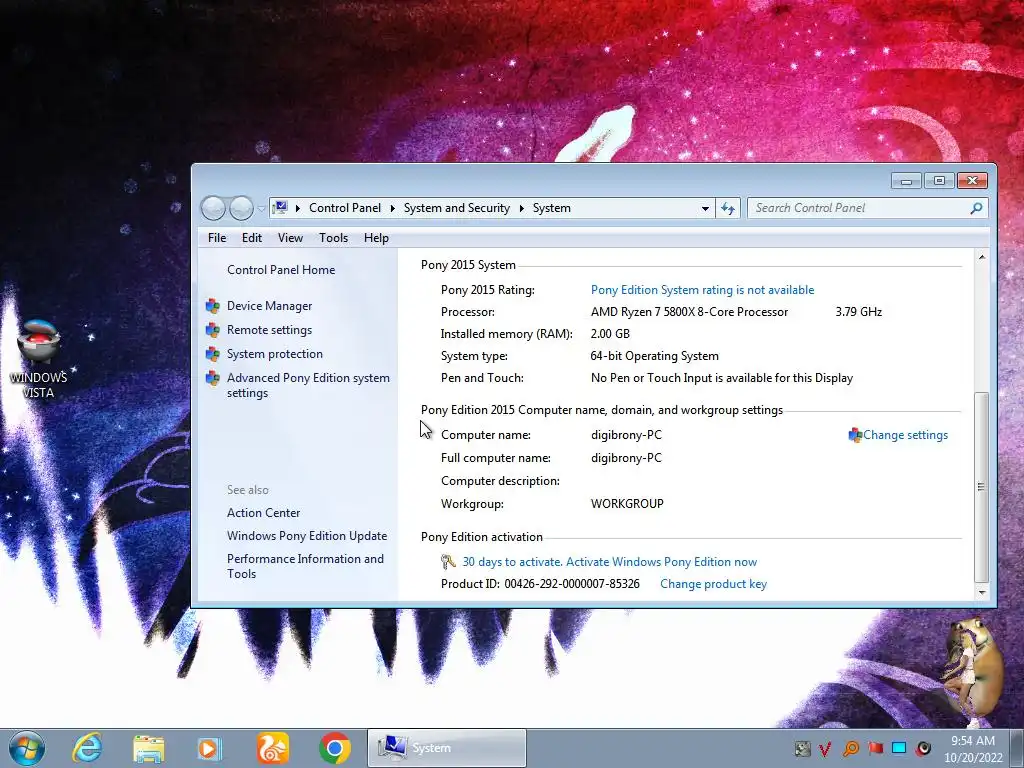Click the cyan monitor network tray icon
1024x768 pixels.
tap(899, 748)
